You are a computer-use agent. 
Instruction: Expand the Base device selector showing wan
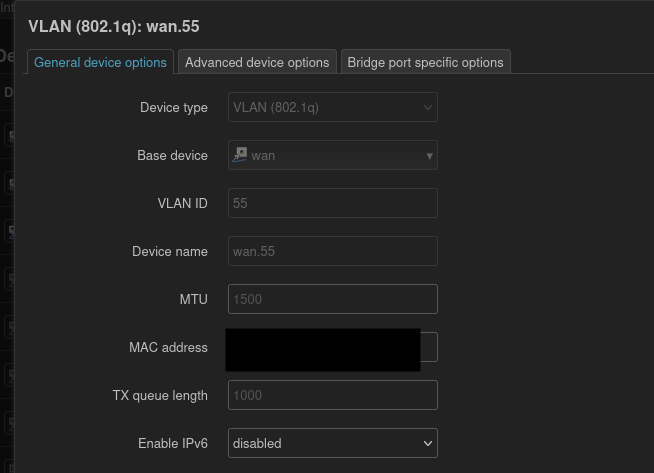332,155
